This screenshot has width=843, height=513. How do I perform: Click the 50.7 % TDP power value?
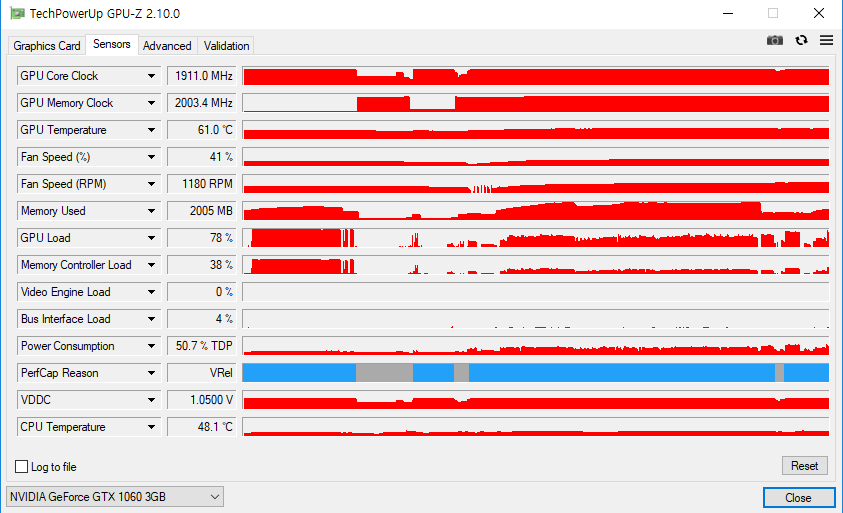202,346
